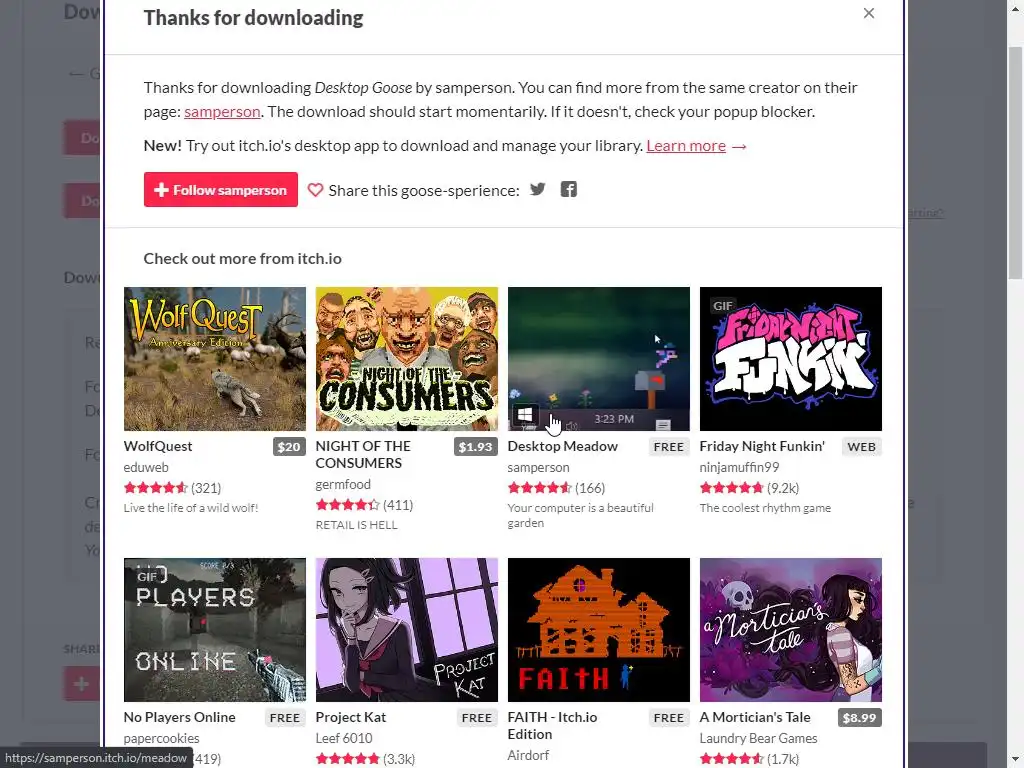Click the heart icon beside Share text
1024x768 pixels.
pyautogui.click(x=315, y=190)
